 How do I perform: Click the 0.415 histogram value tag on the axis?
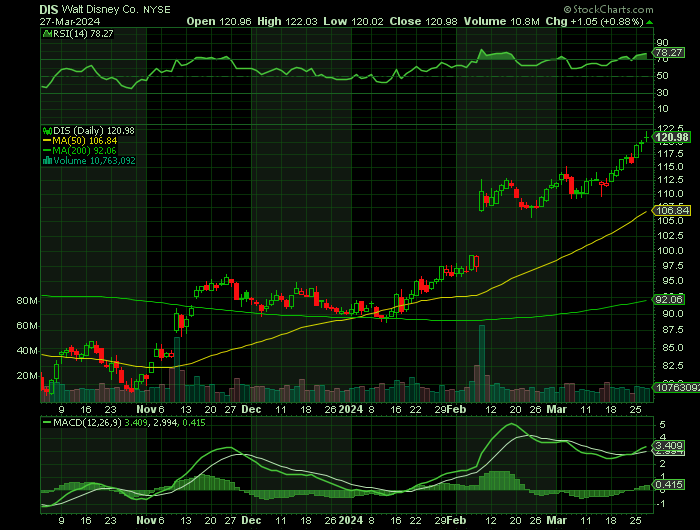point(668,484)
